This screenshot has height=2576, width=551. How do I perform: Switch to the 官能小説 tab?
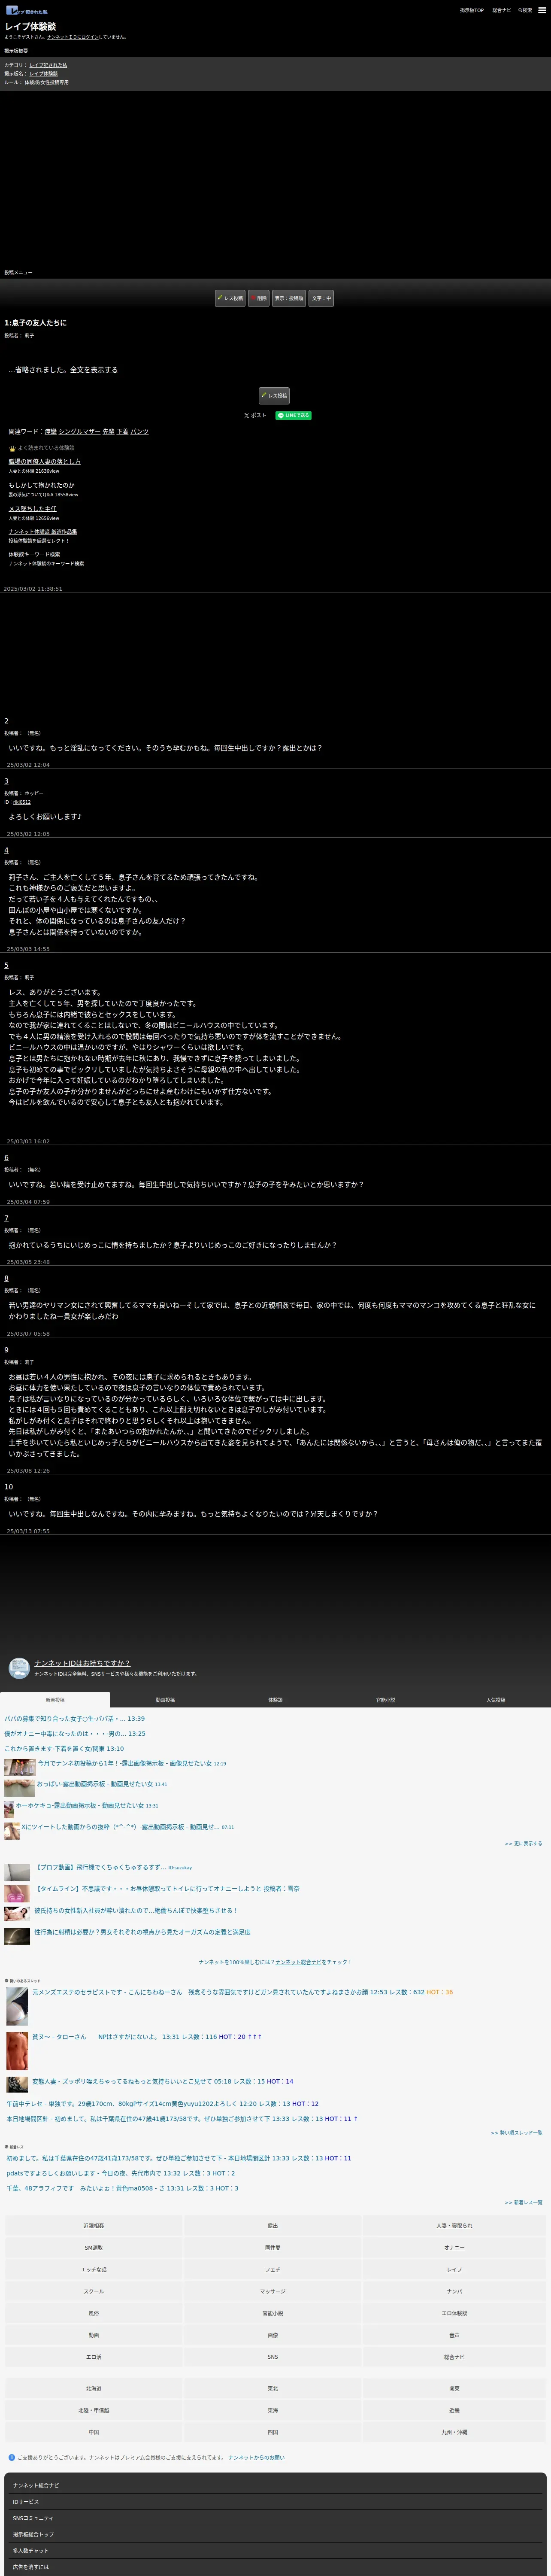[x=385, y=1700]
